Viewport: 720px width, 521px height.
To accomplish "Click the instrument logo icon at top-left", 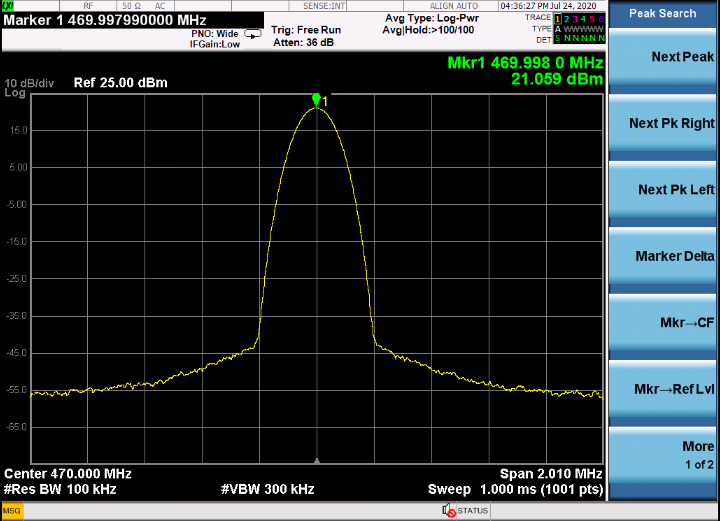I will pyautogui.click(x=8, y=6).
